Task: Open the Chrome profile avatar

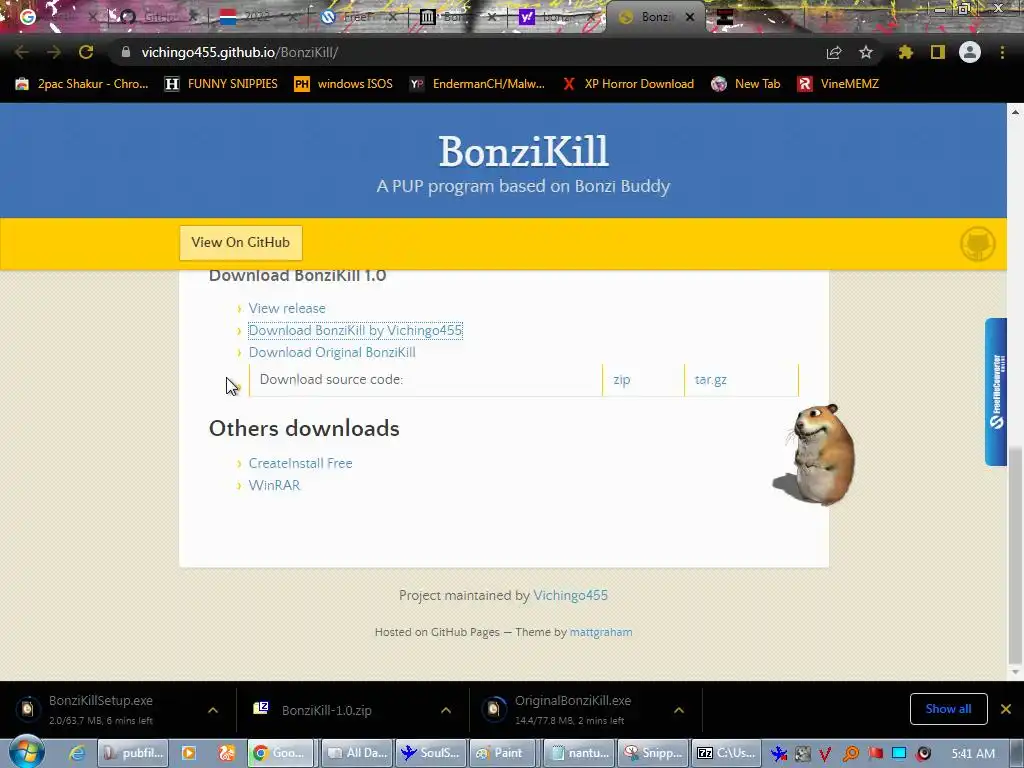Action: pyautogui.click(x=970, y=52)
